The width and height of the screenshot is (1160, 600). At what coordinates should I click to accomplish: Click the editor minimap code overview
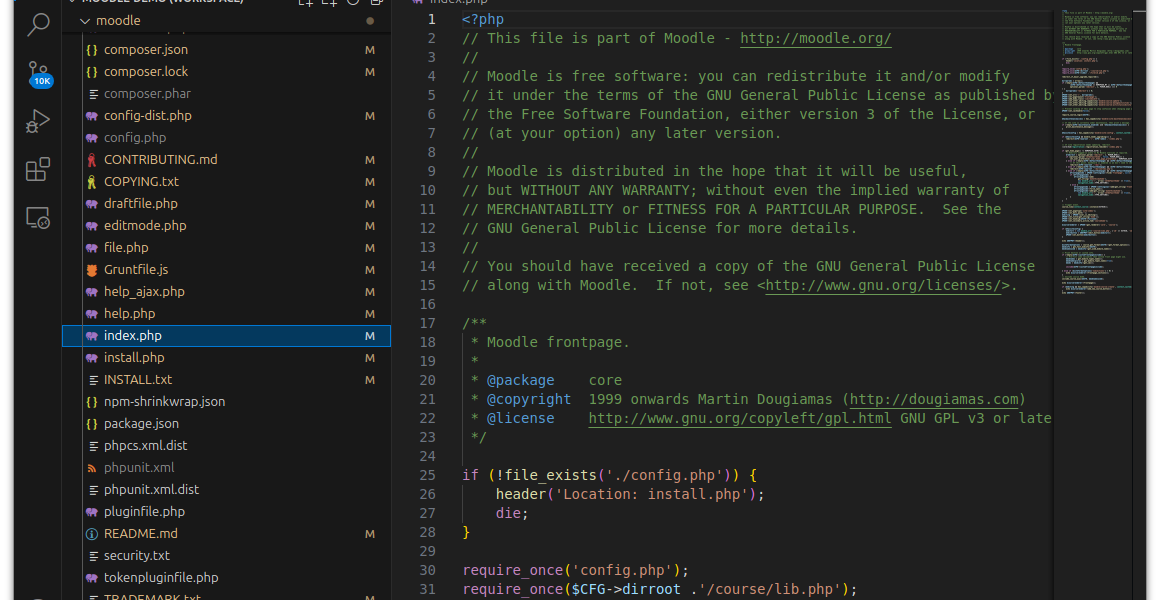pyautogui.click(x=1097, y=152)
